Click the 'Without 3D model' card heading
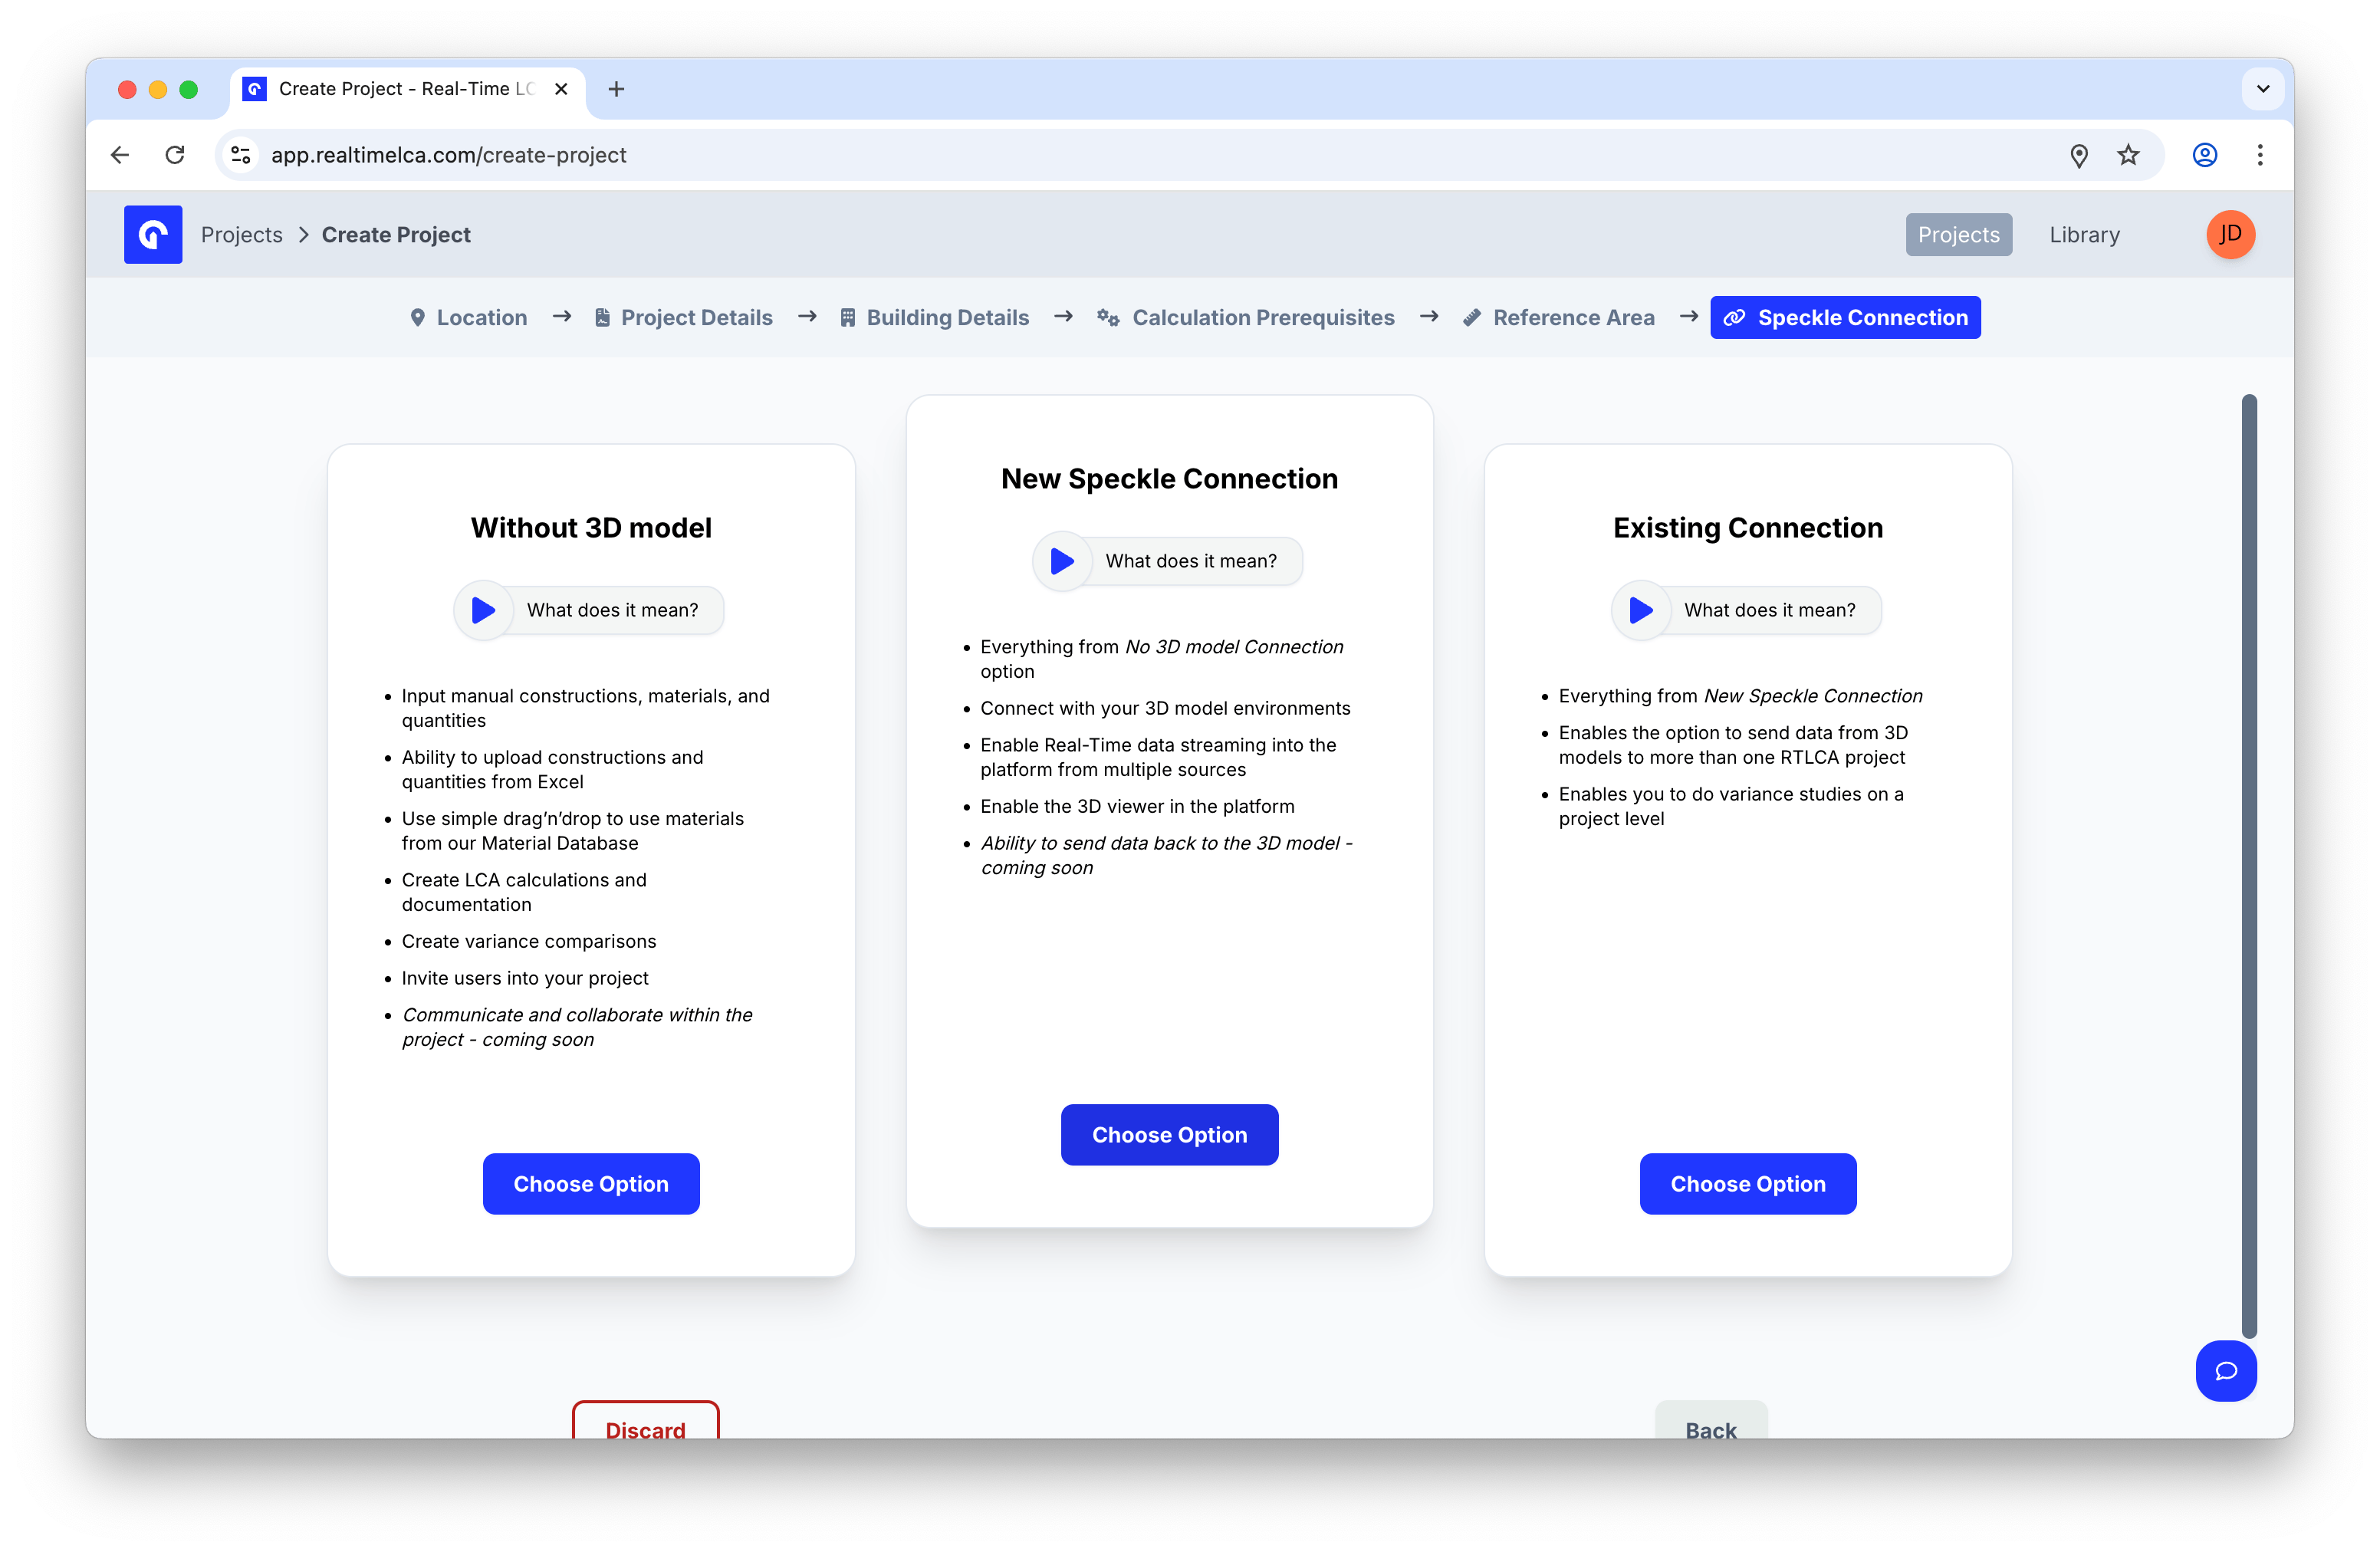This screenshot has width=2380, height=1552. pos(591,528)
